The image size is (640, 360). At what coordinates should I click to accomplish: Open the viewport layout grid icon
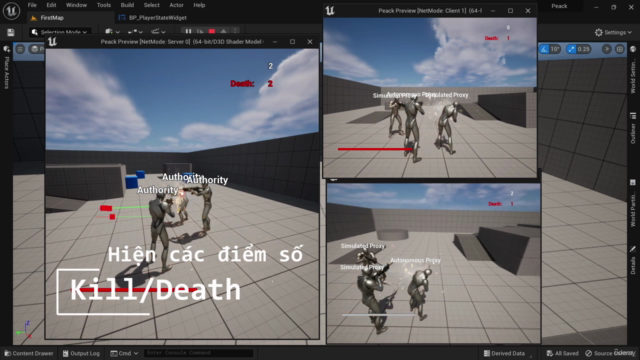(620, 49)
